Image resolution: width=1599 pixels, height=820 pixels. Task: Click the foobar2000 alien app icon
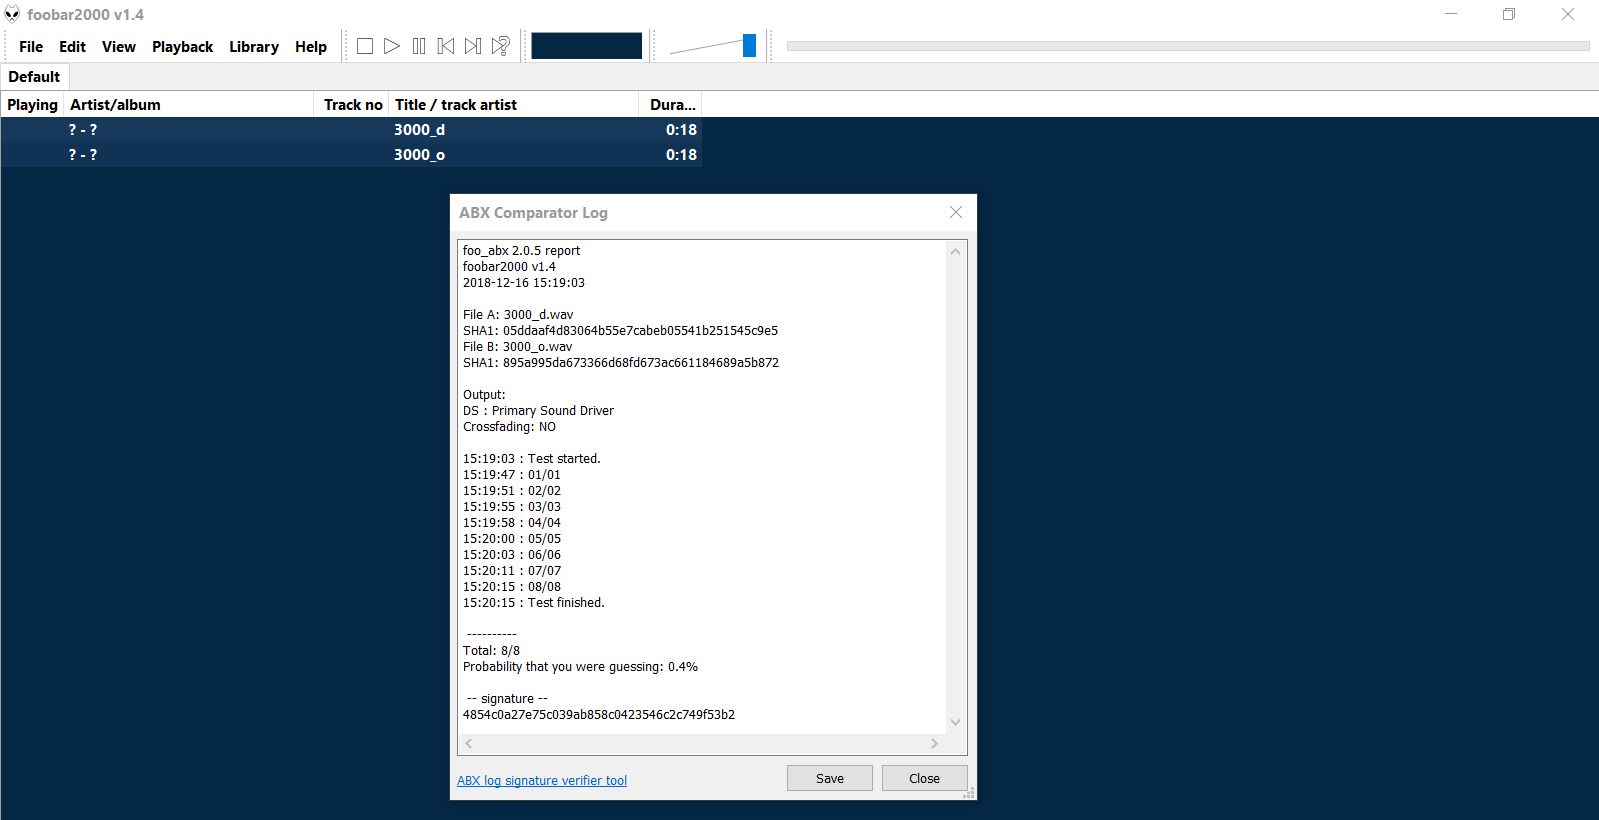pos(12,14)
